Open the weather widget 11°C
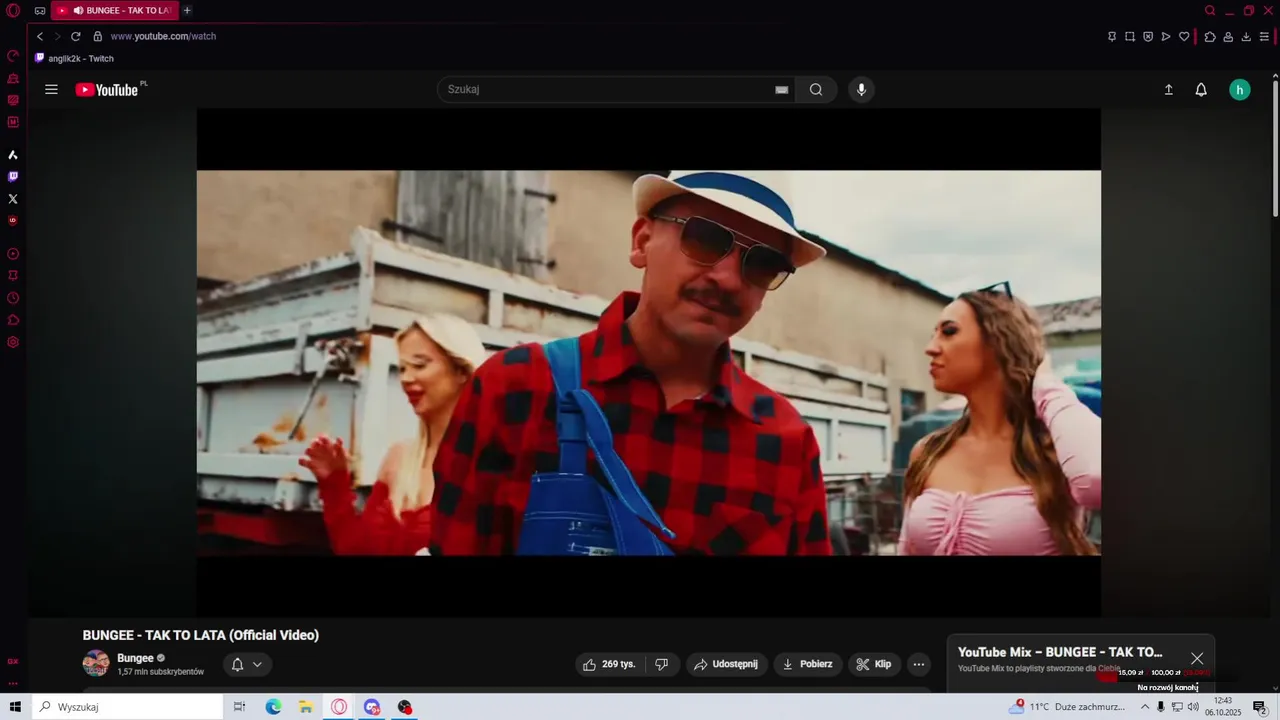Viewport: 1280px width, 720px height. (x=1068, y=707)
